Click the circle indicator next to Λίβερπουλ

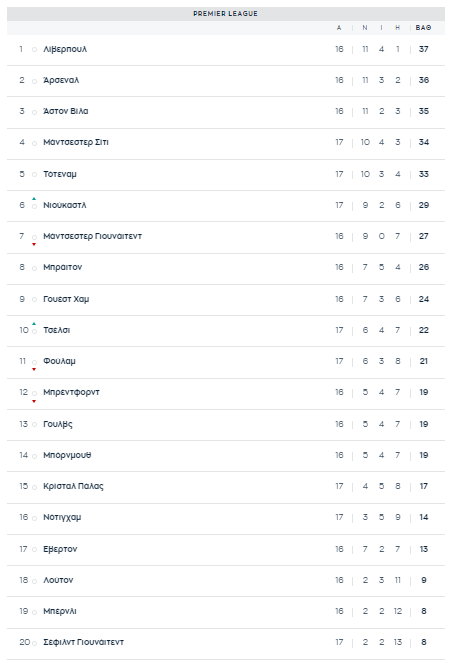click(34, 50)
